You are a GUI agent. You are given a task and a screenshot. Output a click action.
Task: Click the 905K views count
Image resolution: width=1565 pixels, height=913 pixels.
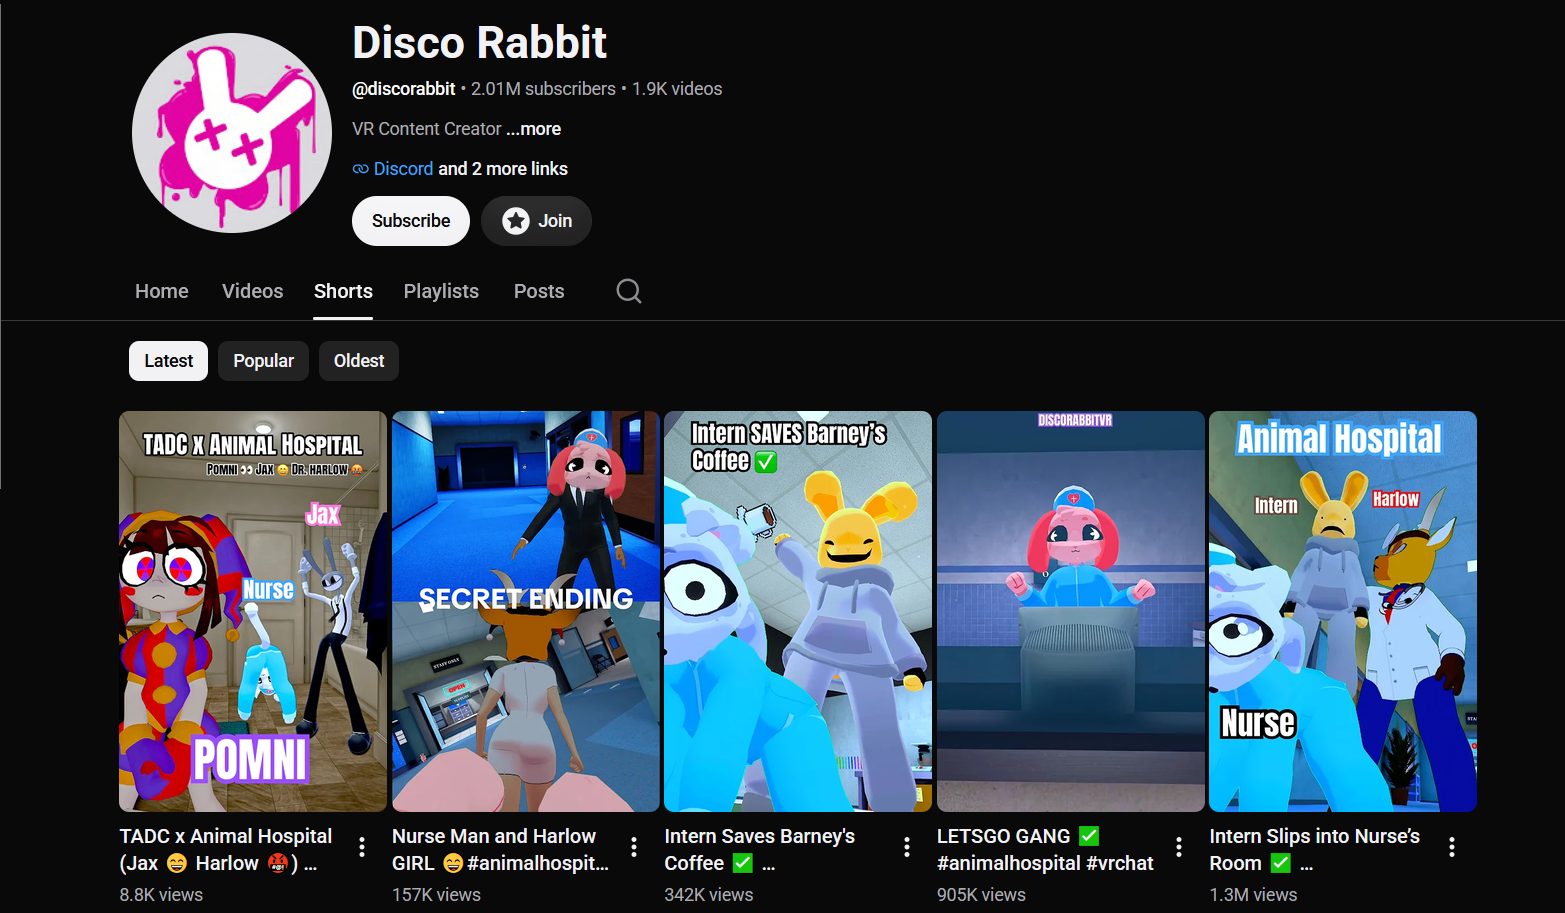[x=981, y=895]
